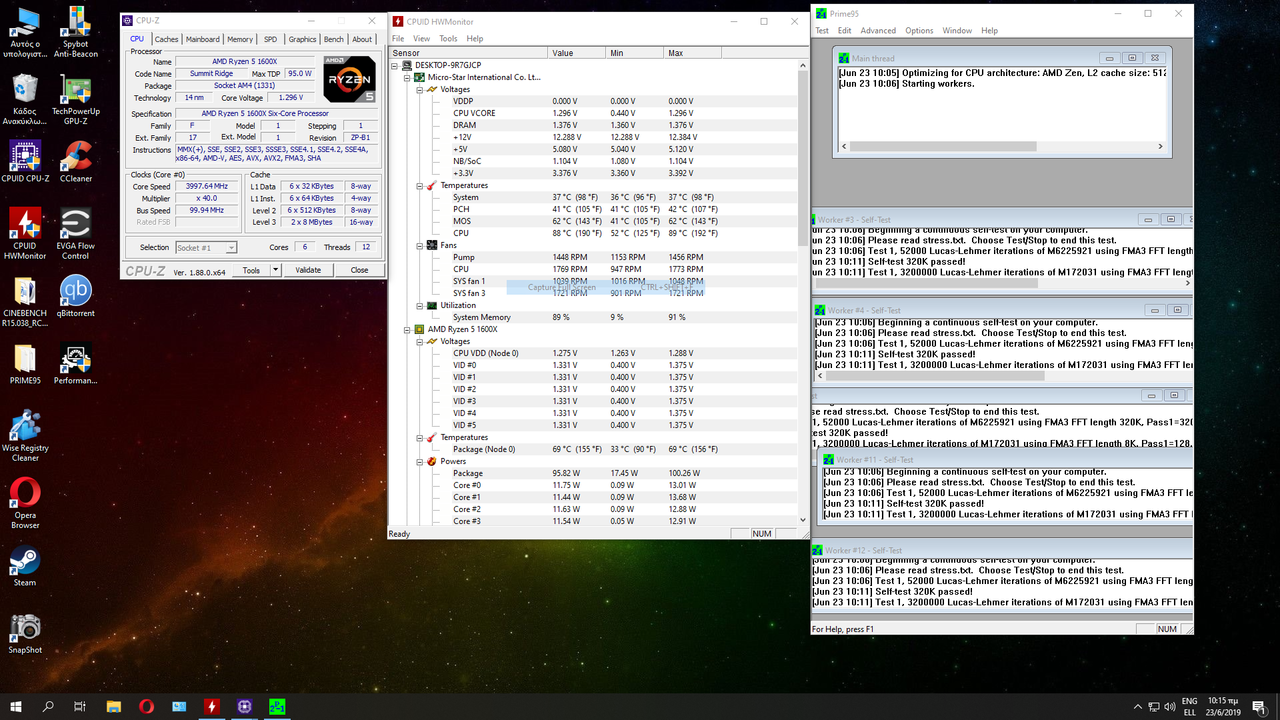The height and width of the screenshot is (720, 1280).
Task: Click Close button in CPU-Z
Action: 359,270
